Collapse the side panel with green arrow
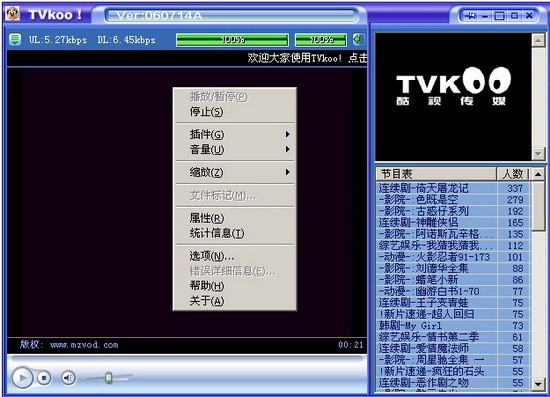 (358, 39)
